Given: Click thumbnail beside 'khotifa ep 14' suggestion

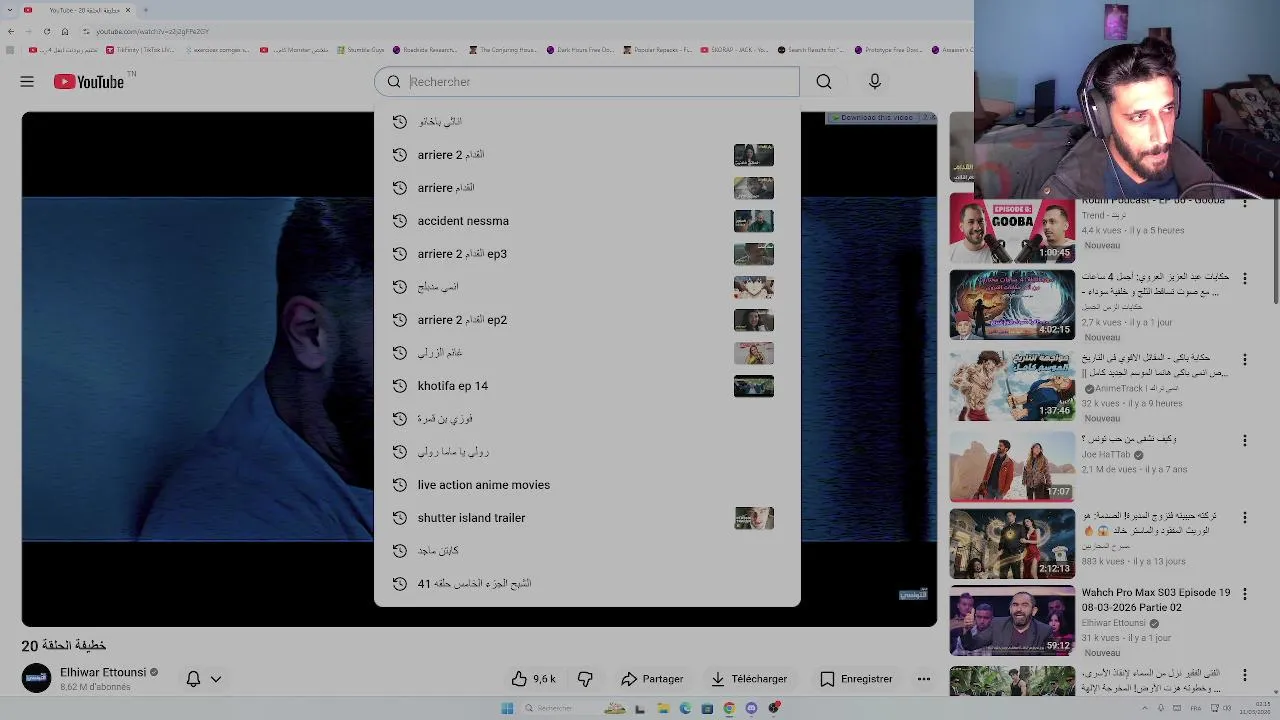Looking at the screenshot, I should coord(754,386).
